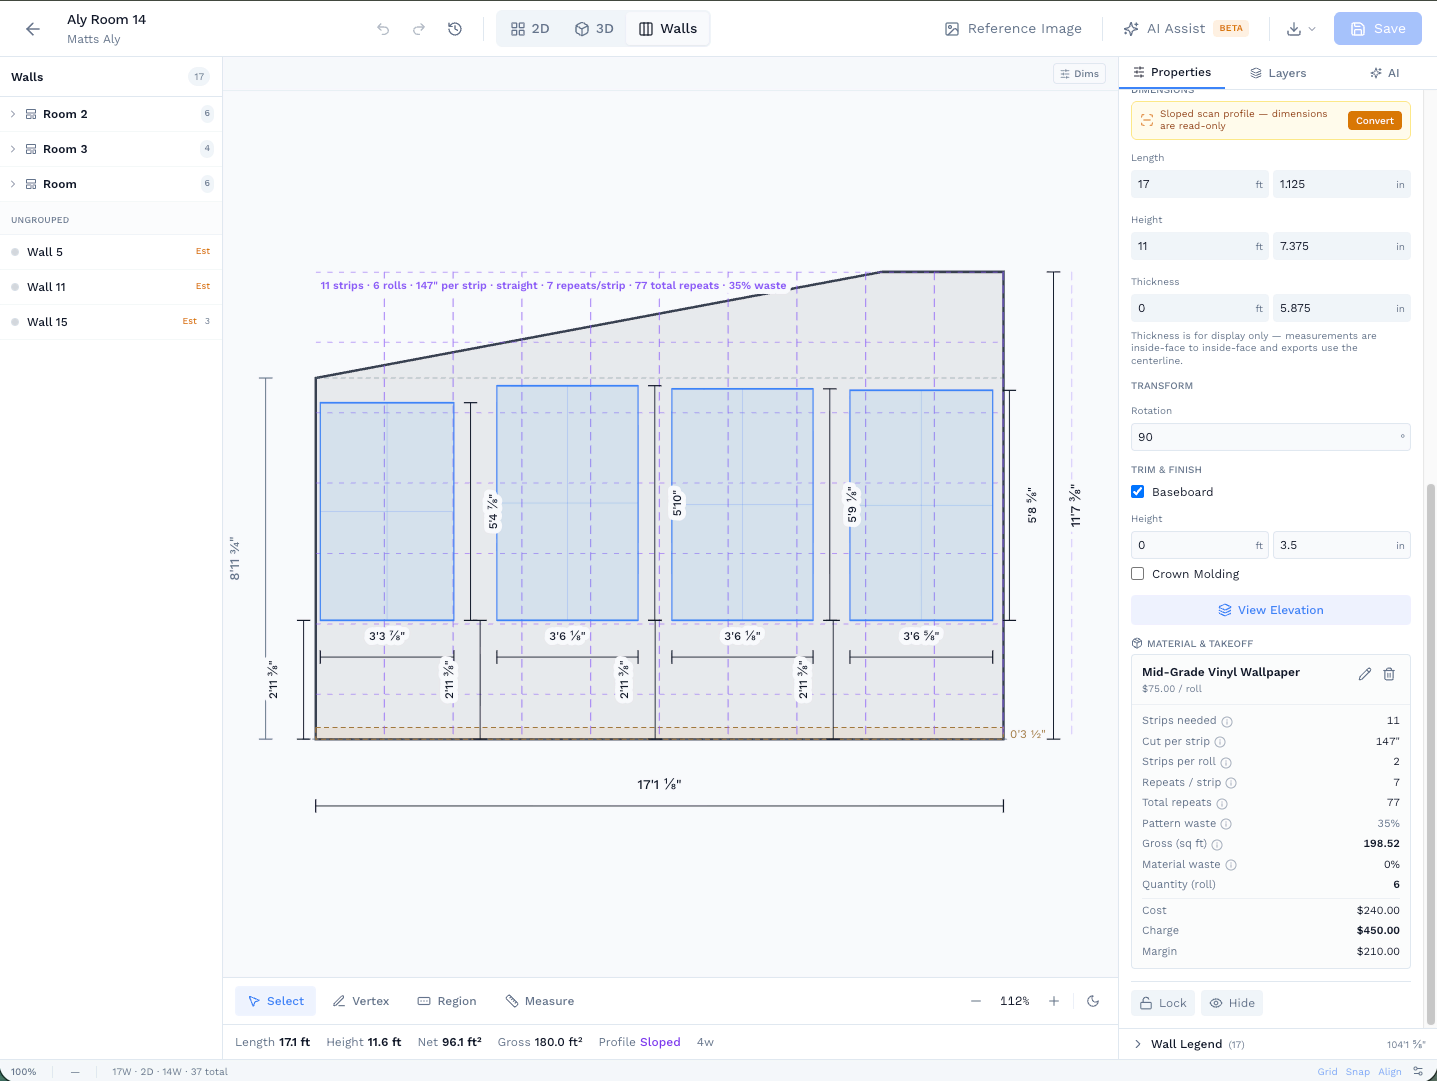Toggle Snap in the status bar
Viewport: 1437px width, 1081px height.
pyautogui.click(x=1358, y=1072)
